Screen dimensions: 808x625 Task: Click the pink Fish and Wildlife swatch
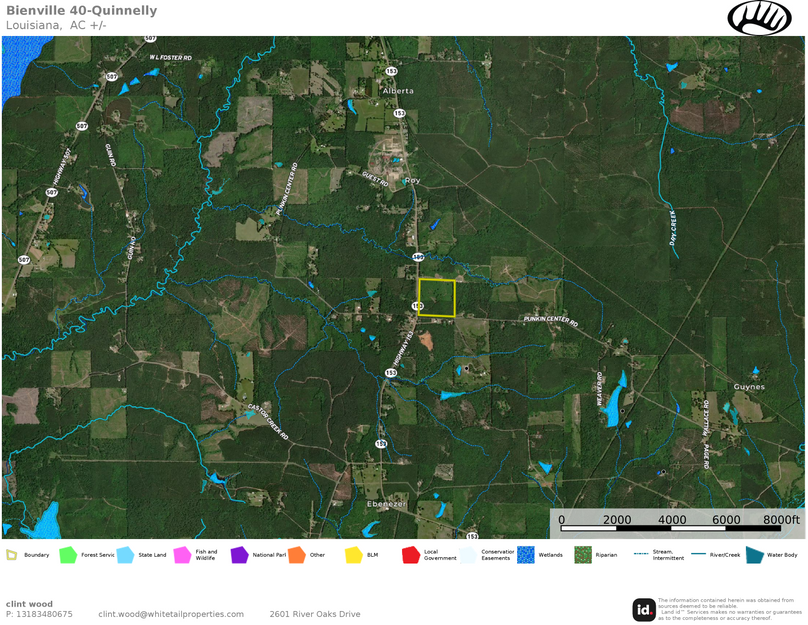pyautogui.click(x=182, y=555)
